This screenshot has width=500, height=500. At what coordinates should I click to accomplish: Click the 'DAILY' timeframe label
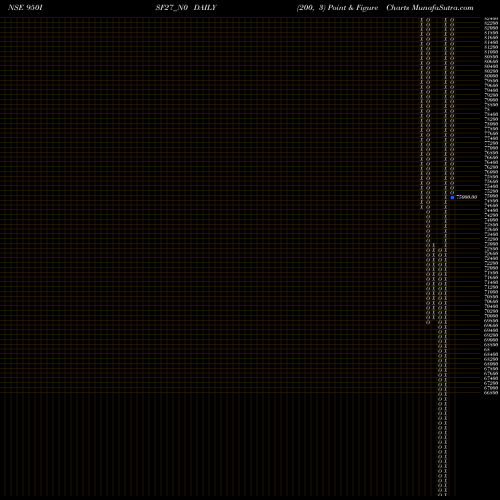[x=205, y=8]
